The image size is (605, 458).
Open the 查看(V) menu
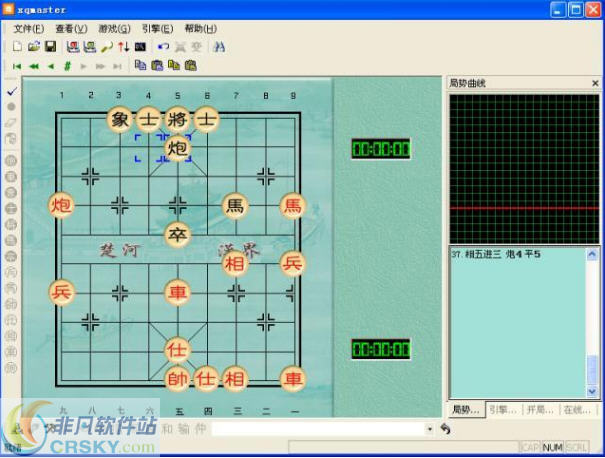coord(71,29)
